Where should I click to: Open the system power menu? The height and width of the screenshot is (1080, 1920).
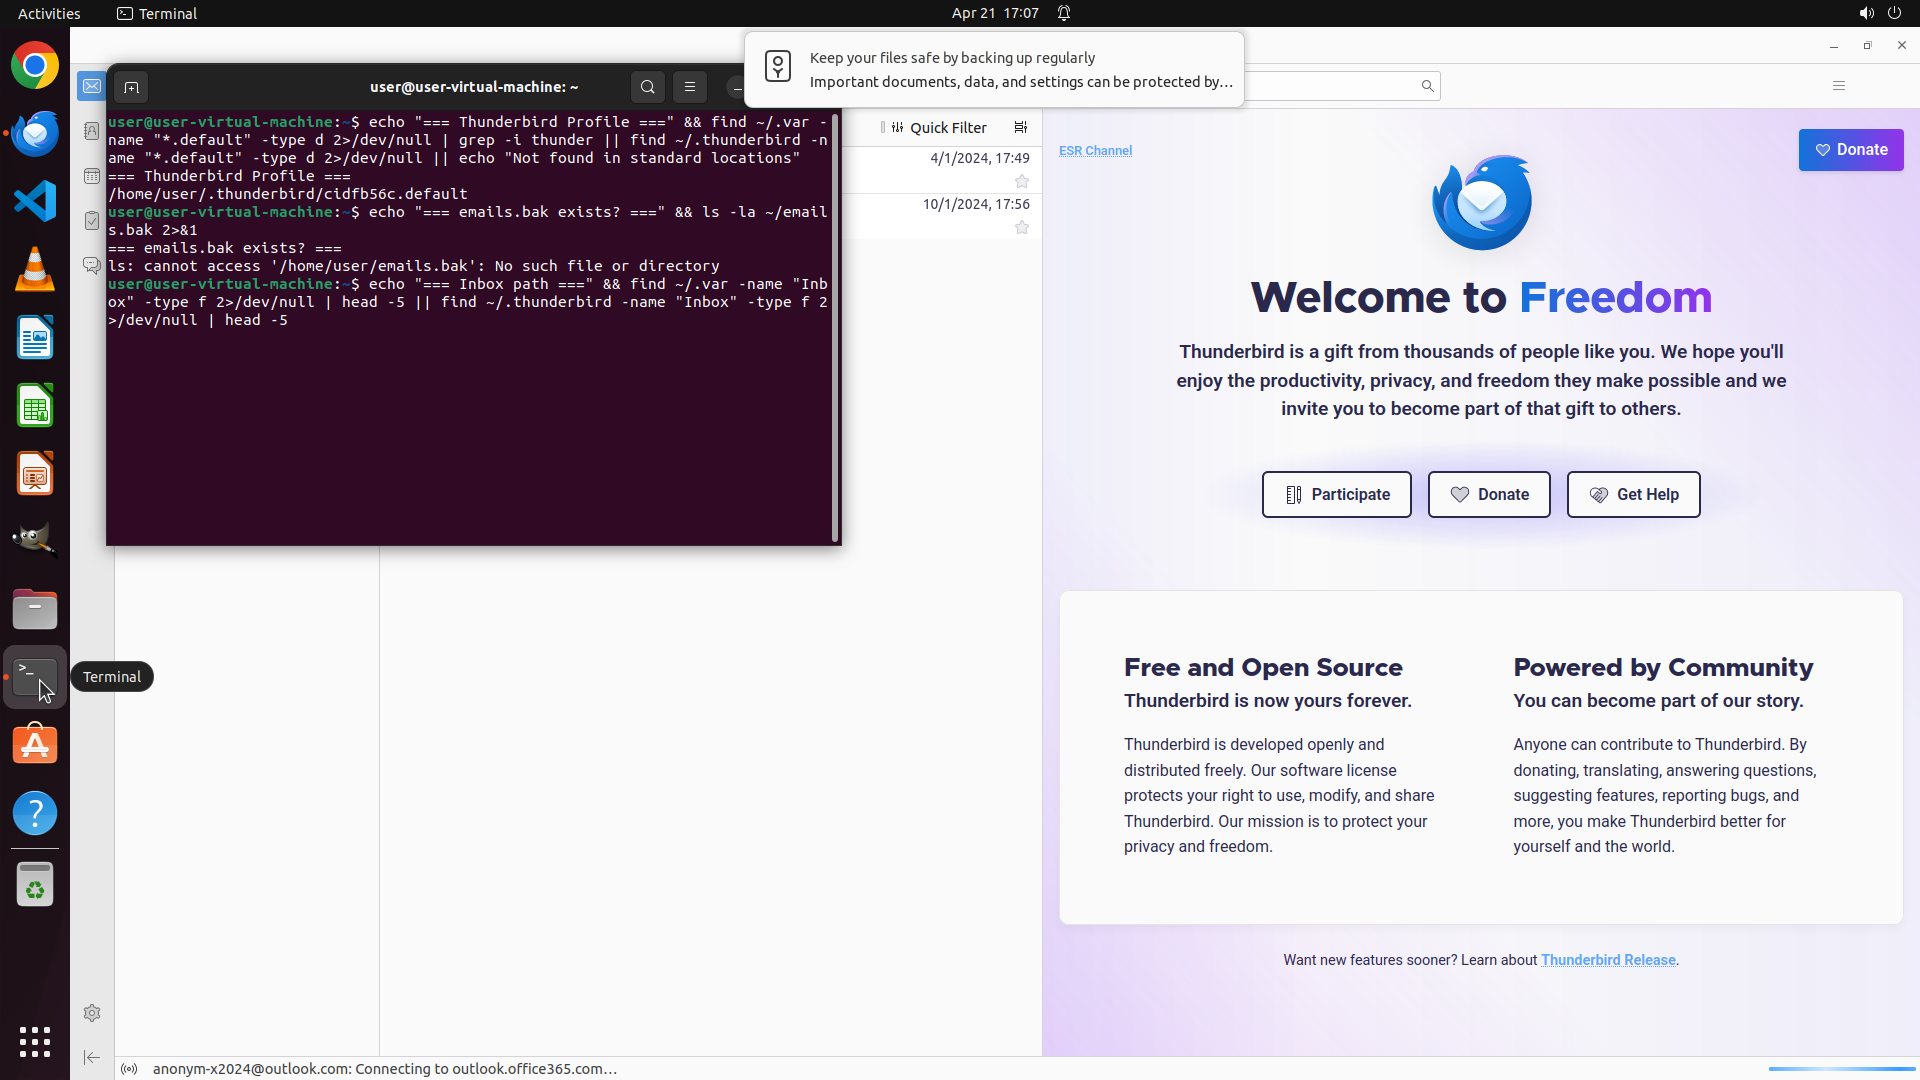tap(1894, 13)
